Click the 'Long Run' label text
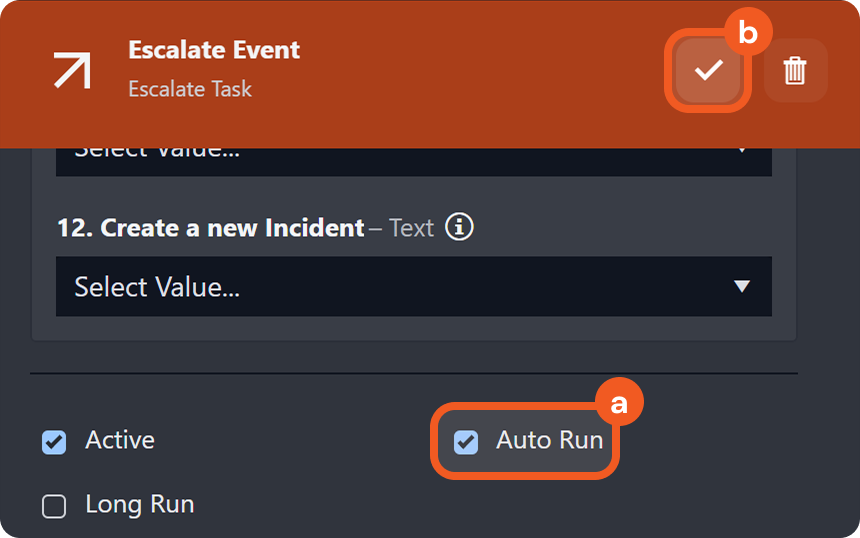The width and height of the screenshot is (860, 538). [x=139, y=504]
